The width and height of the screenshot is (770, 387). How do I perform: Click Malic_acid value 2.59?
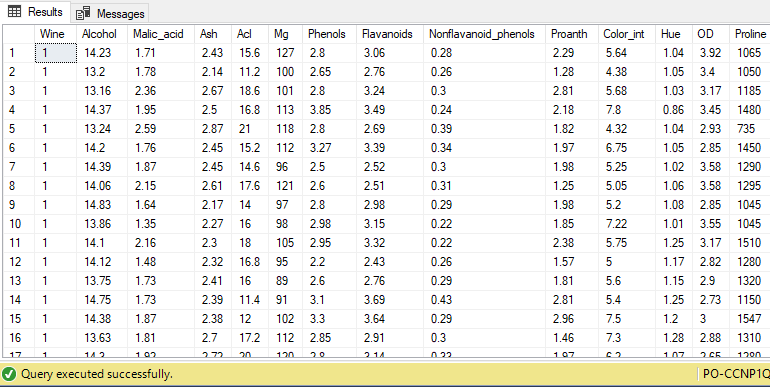click(145, 129)
